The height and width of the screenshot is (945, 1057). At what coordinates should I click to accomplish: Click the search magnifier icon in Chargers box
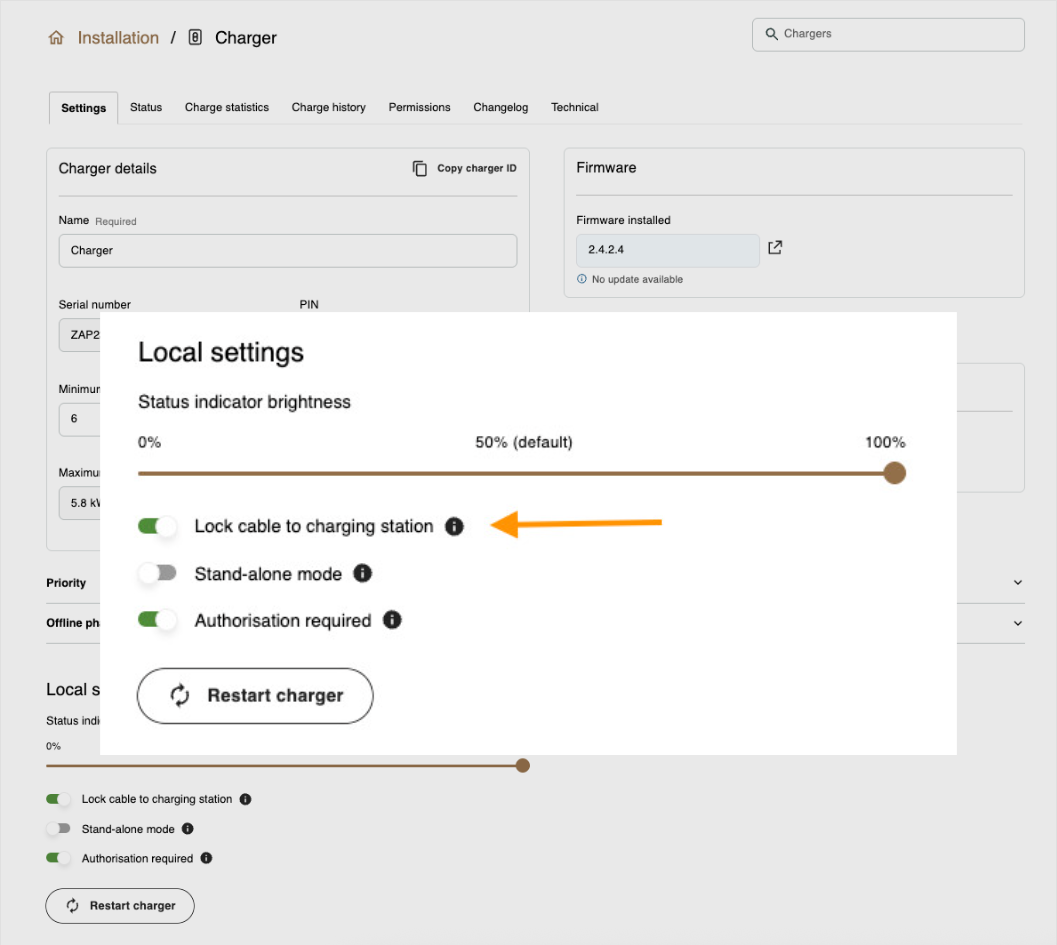[771, 34]
